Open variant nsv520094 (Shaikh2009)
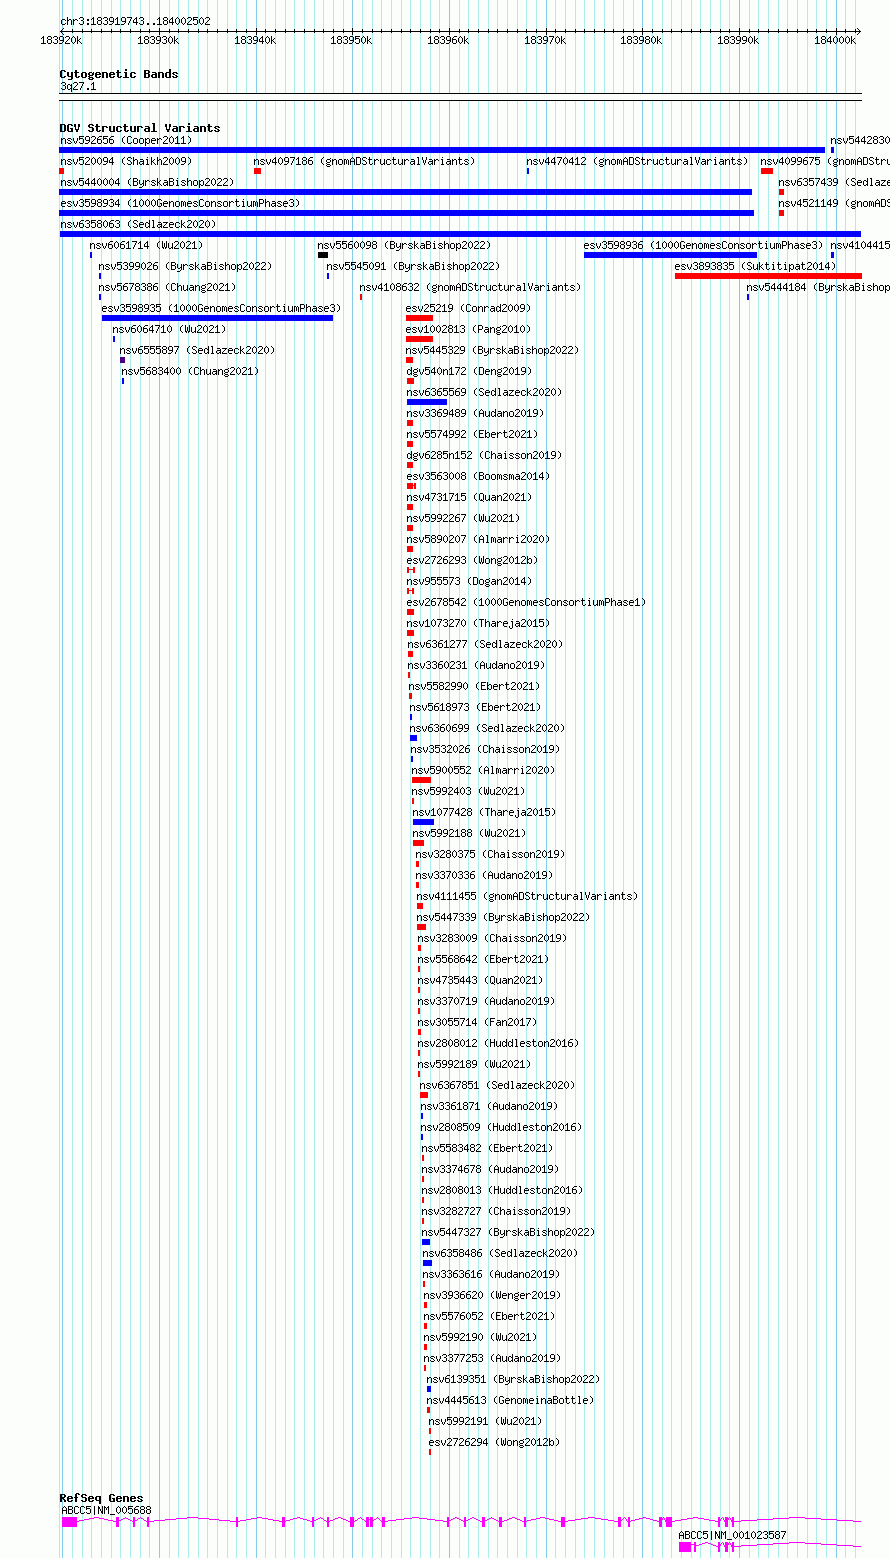The height and width of the screenshot is (1558, 890). [126, 161]
